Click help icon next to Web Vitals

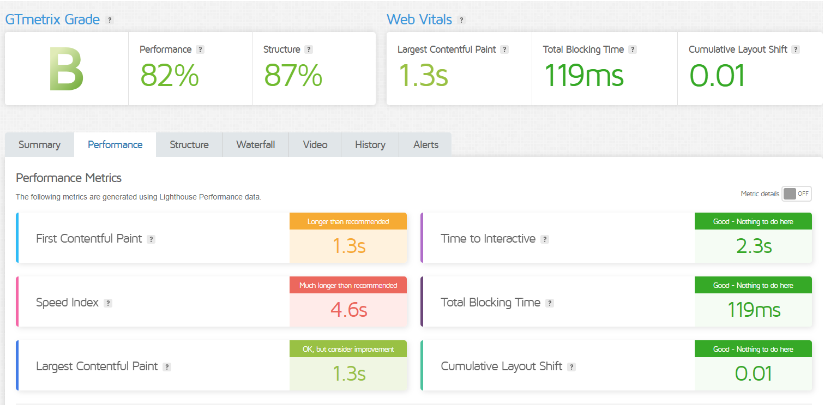461,20
